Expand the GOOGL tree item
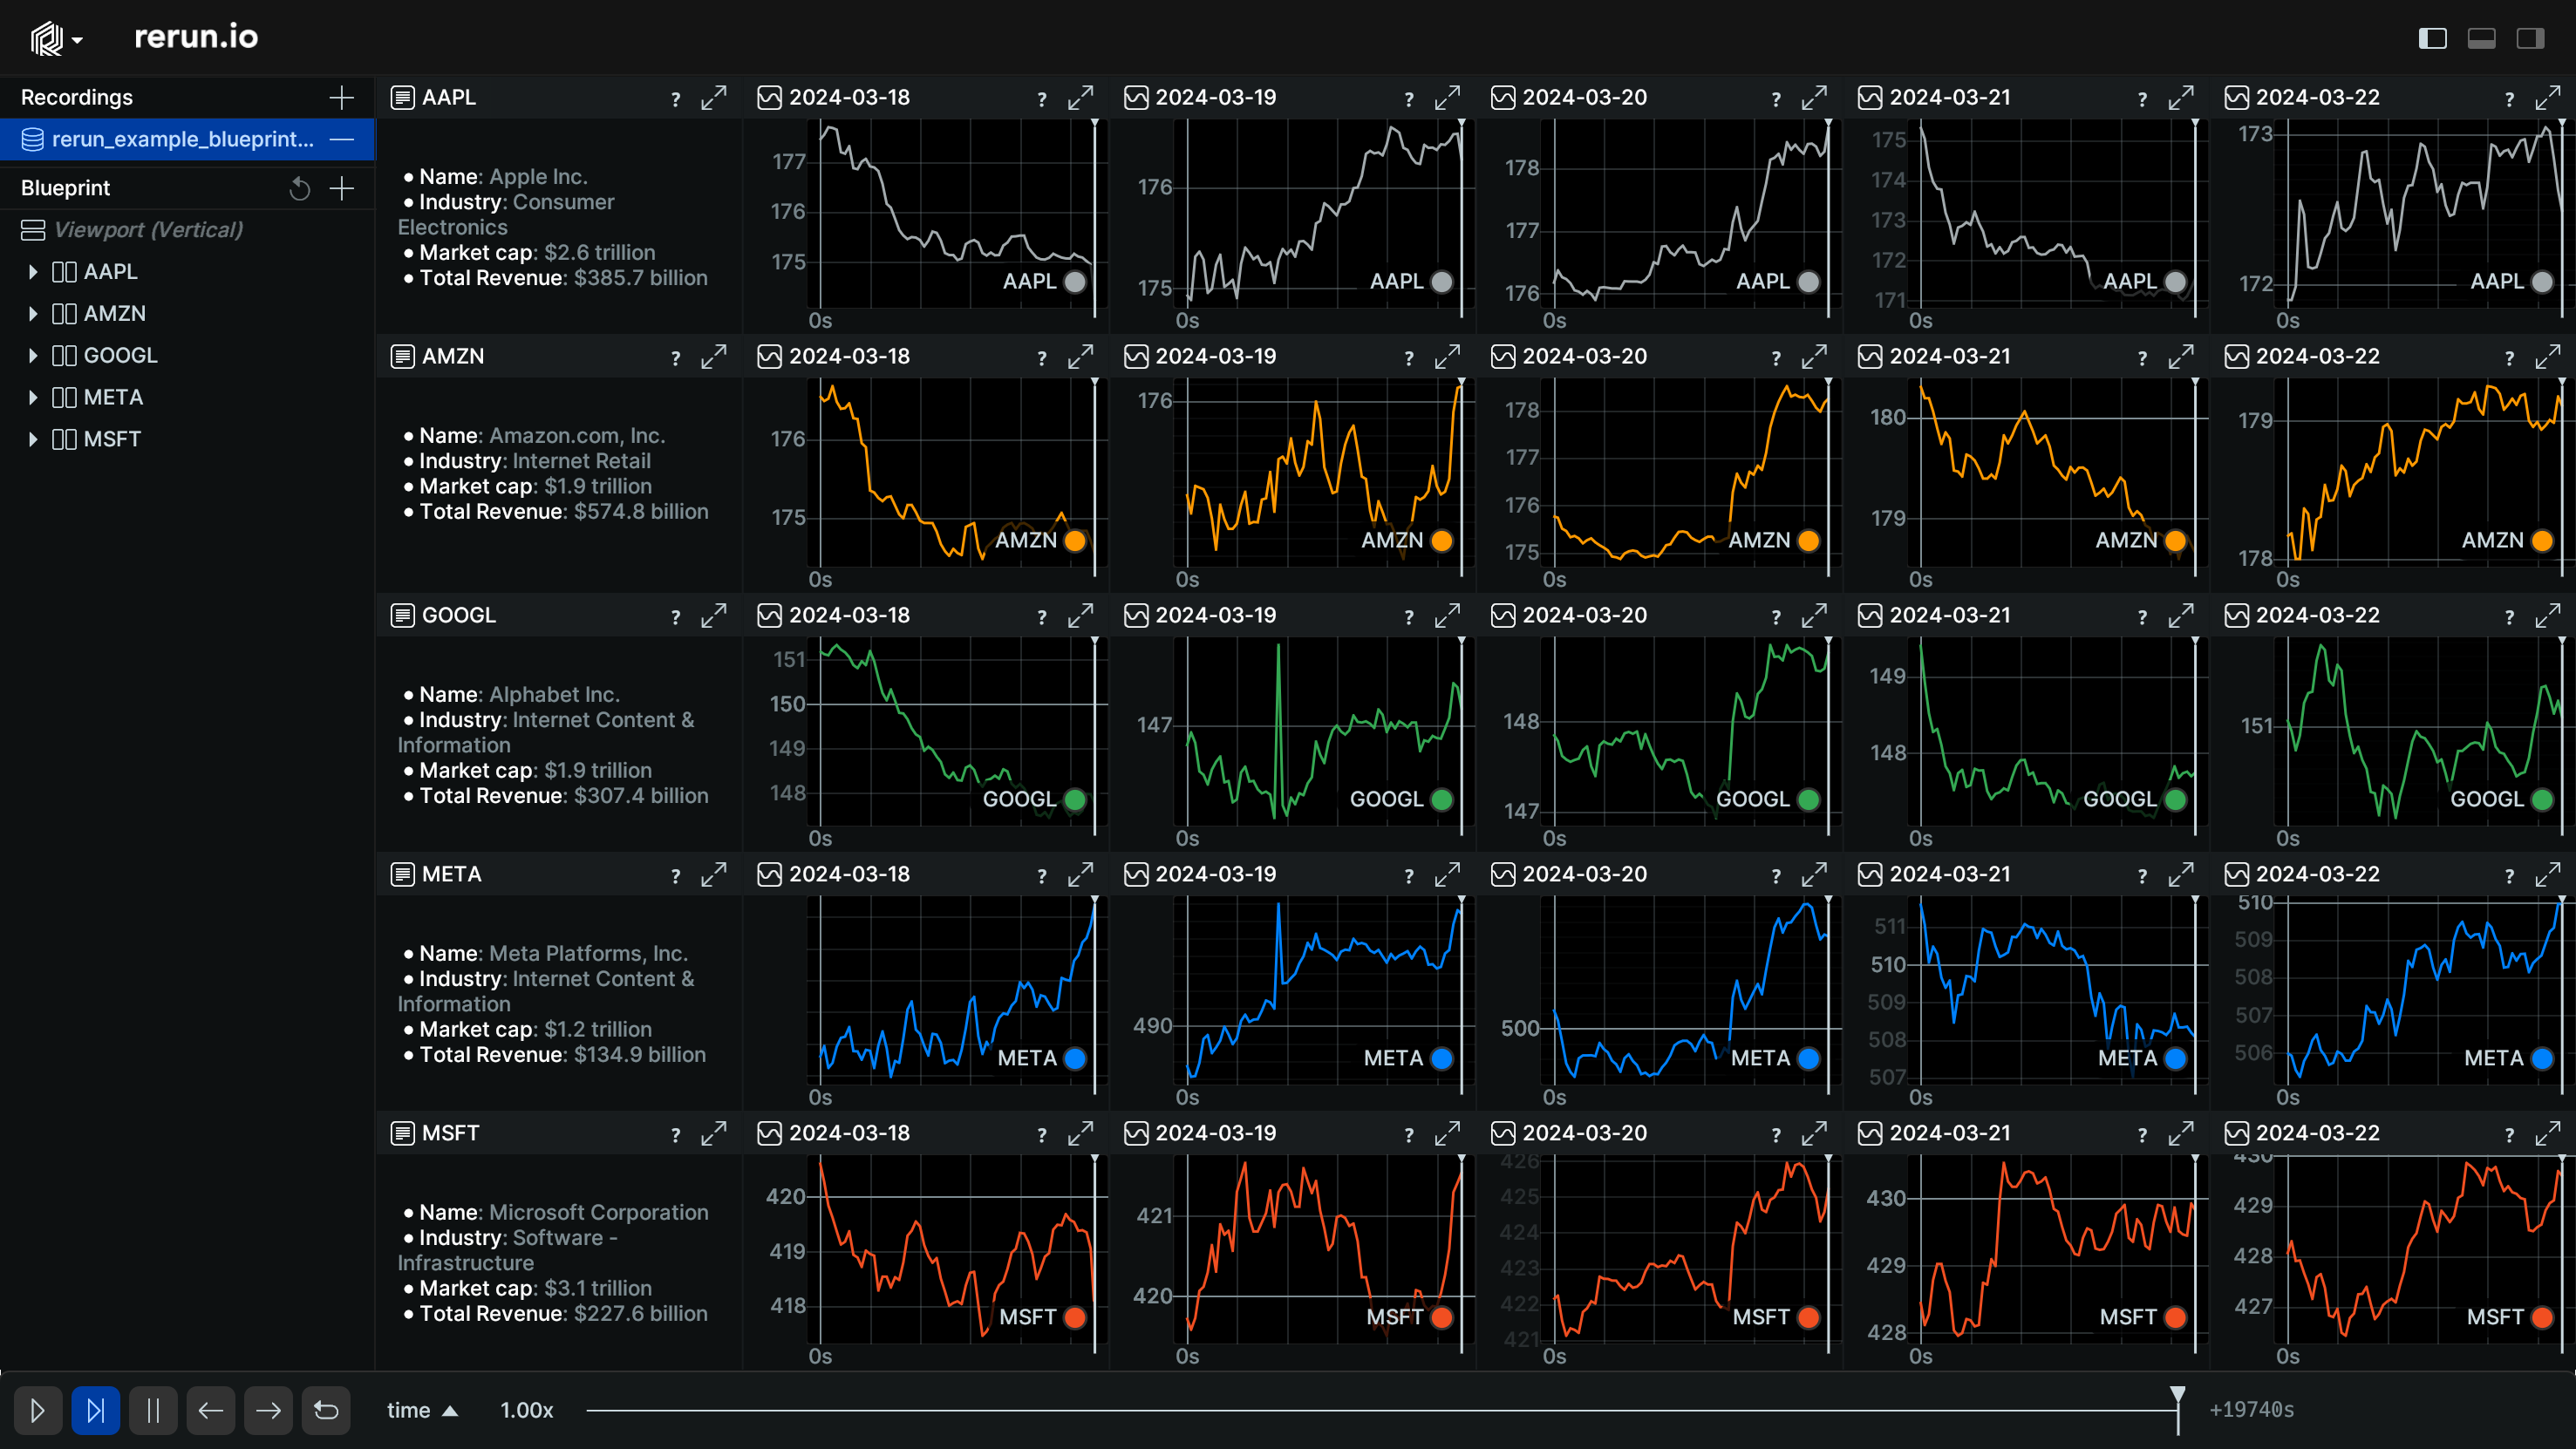This screenshot has width=2576, height=1449. [33, 356]
